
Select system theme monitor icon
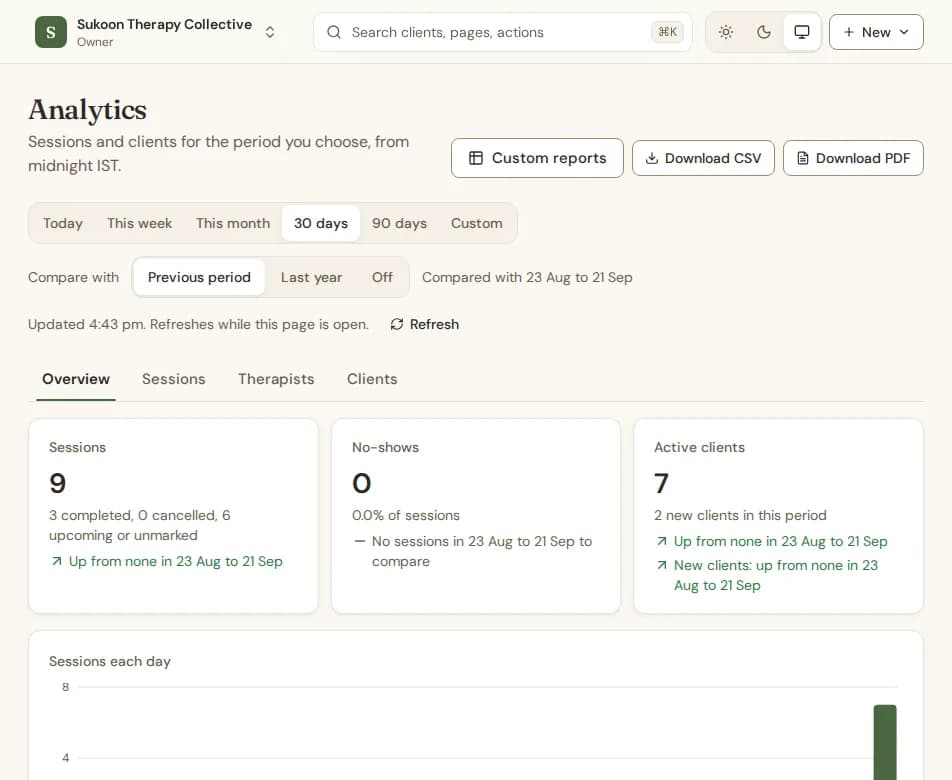[x=802, y=32]
